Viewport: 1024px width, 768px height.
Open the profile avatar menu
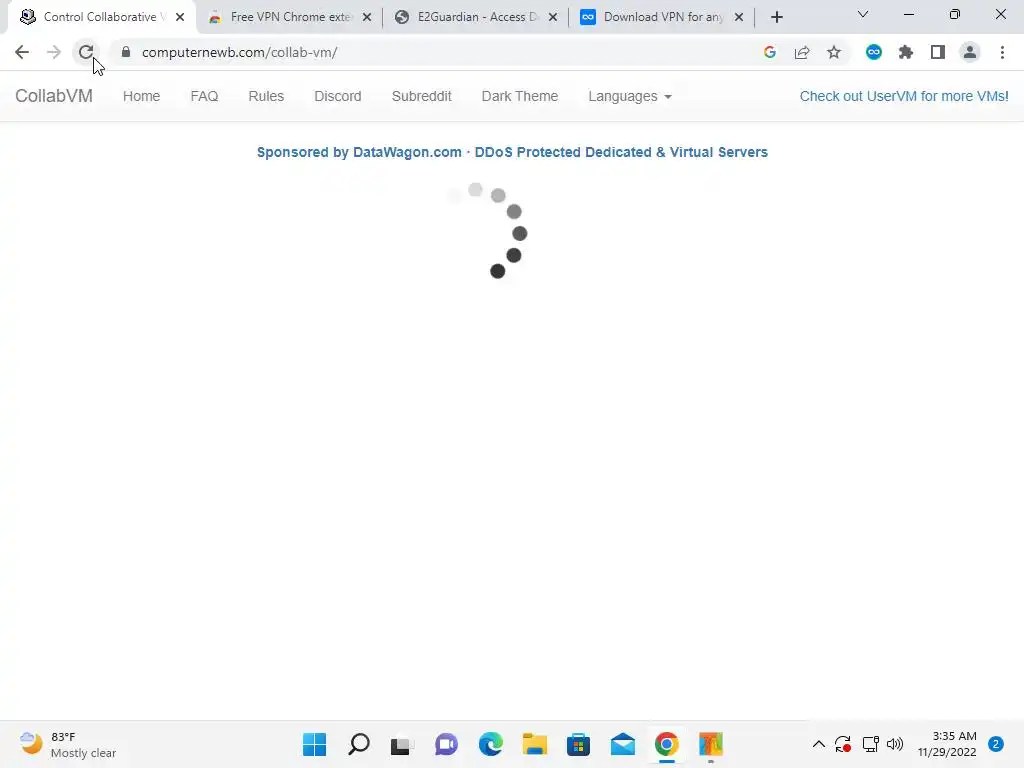970,52
